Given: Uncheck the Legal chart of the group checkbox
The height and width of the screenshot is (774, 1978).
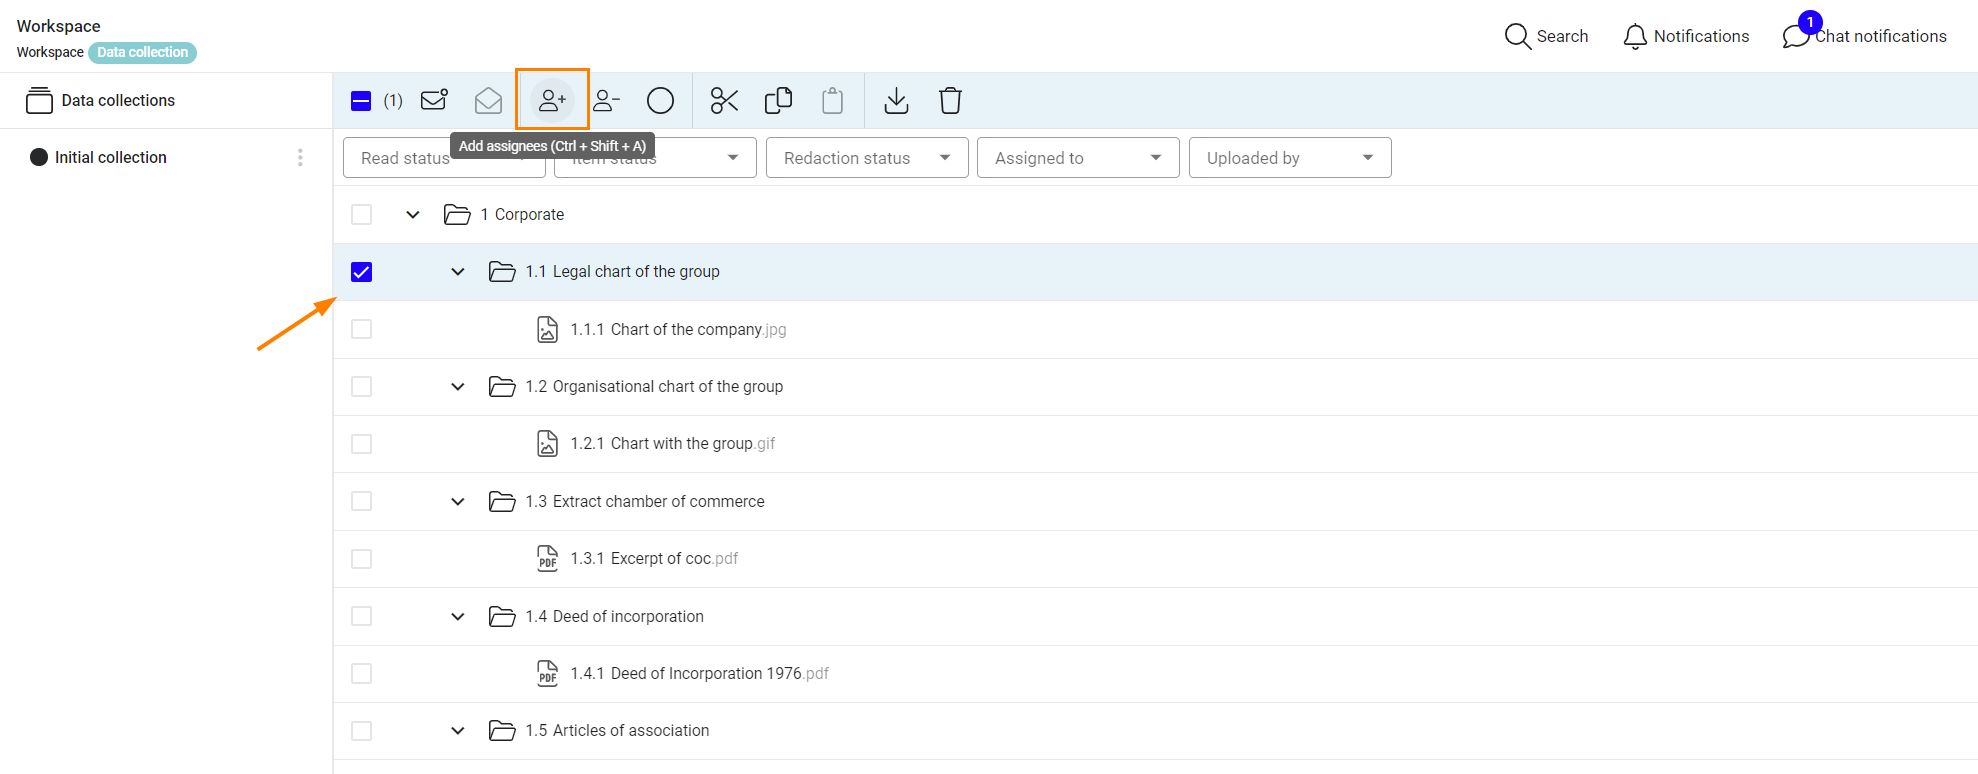Looking at the screenshot, I should [x=362, y=272].
